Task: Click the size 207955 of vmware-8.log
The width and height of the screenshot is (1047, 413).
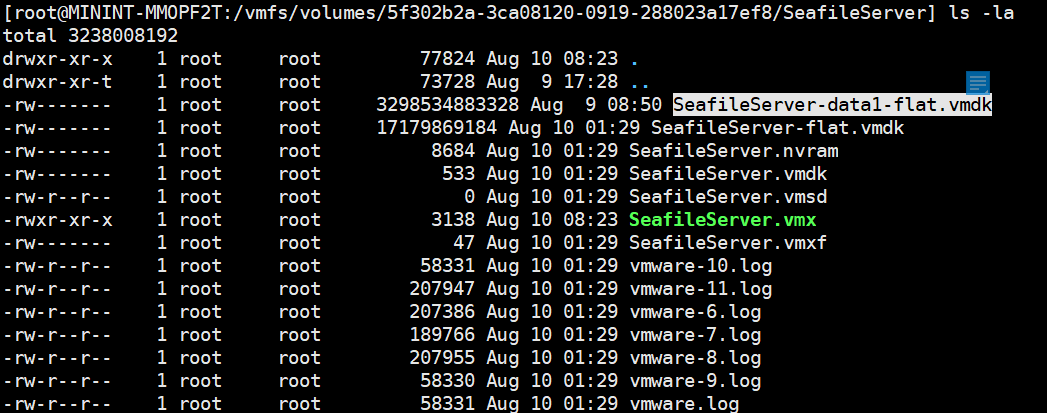Action: coord(442,358)
